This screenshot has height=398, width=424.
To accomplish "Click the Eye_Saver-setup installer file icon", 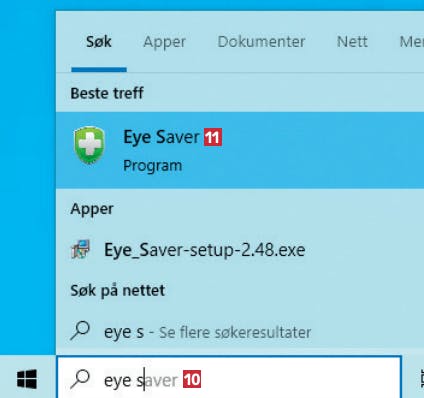I will tap(80, 250).
